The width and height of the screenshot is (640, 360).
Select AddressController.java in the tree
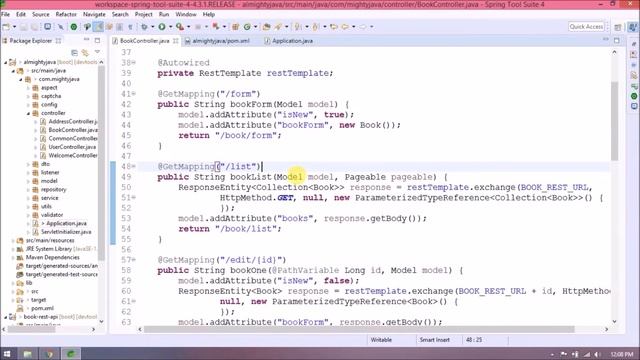click(x=73, y=122)
